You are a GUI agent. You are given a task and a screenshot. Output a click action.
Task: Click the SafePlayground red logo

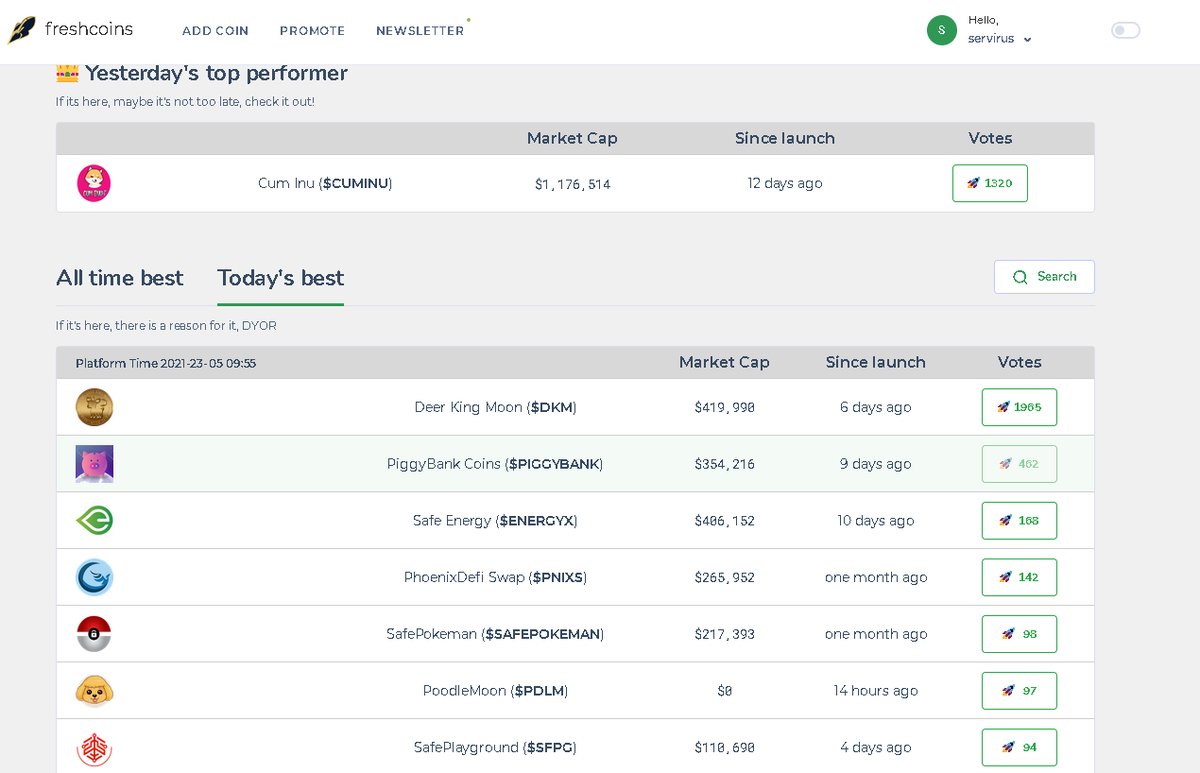coord(94,747)
